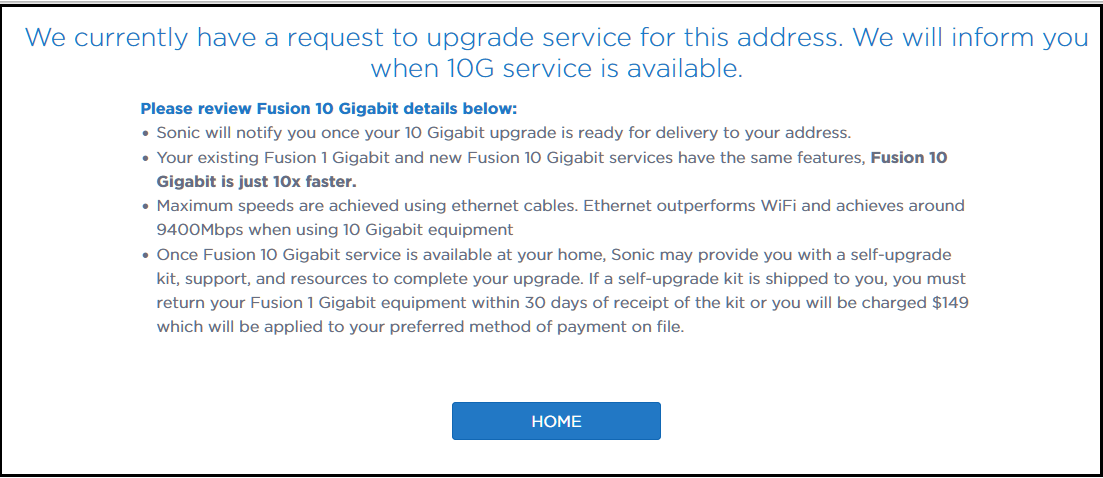Click the upgrade request headline text
This screenshot has height=478, width=1103.
(x=556, y=53)
